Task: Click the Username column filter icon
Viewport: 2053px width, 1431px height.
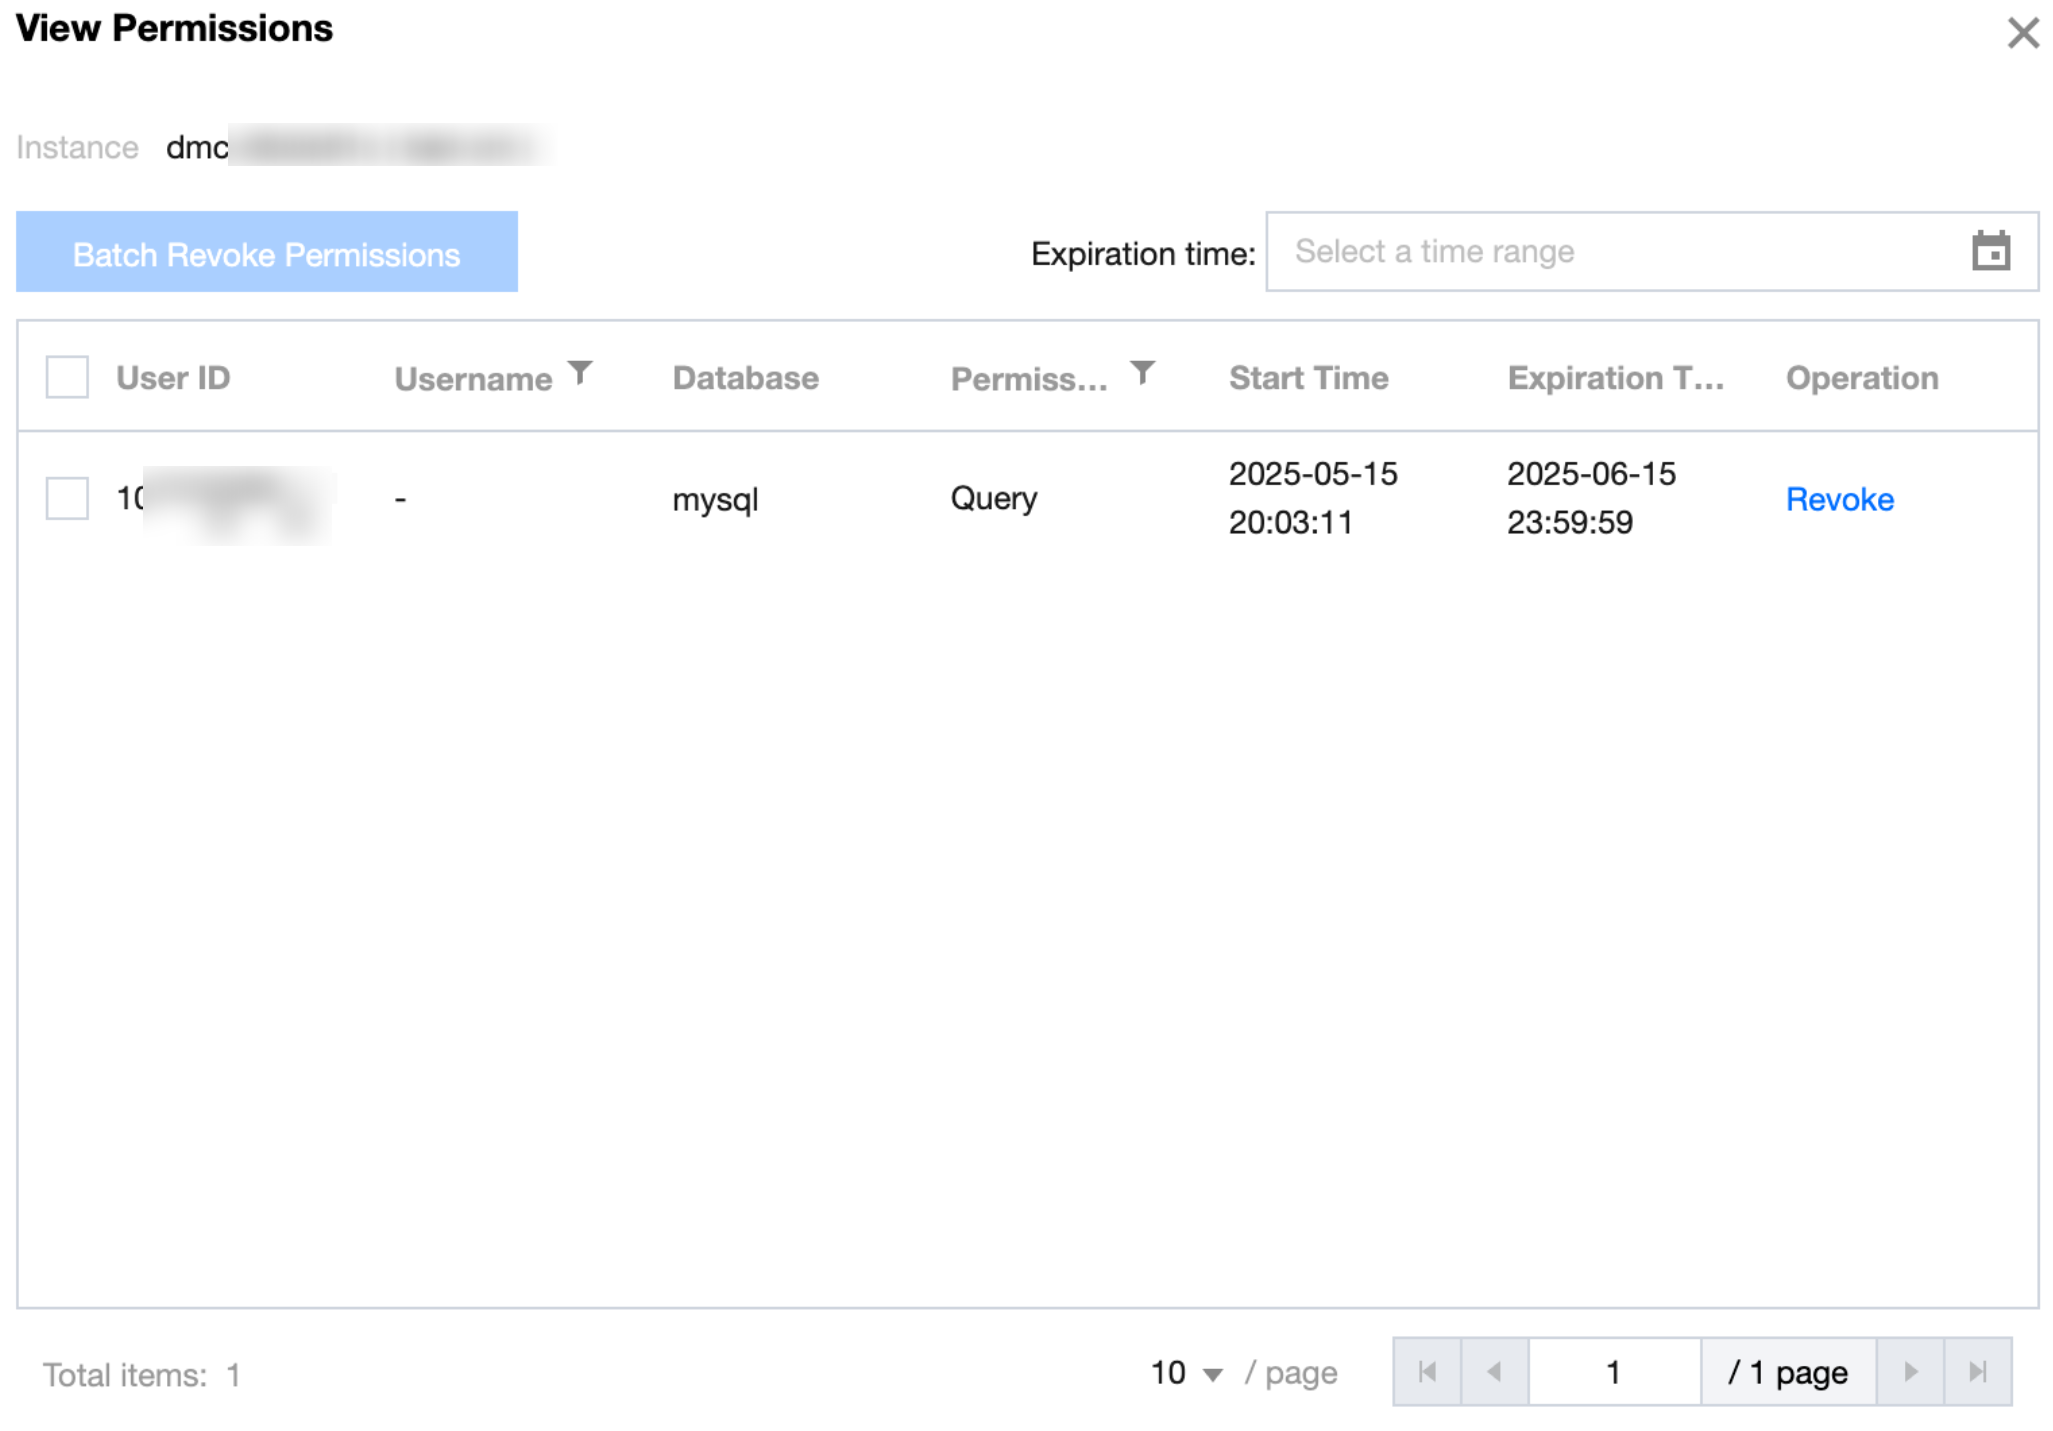Action: pos(580,373)
